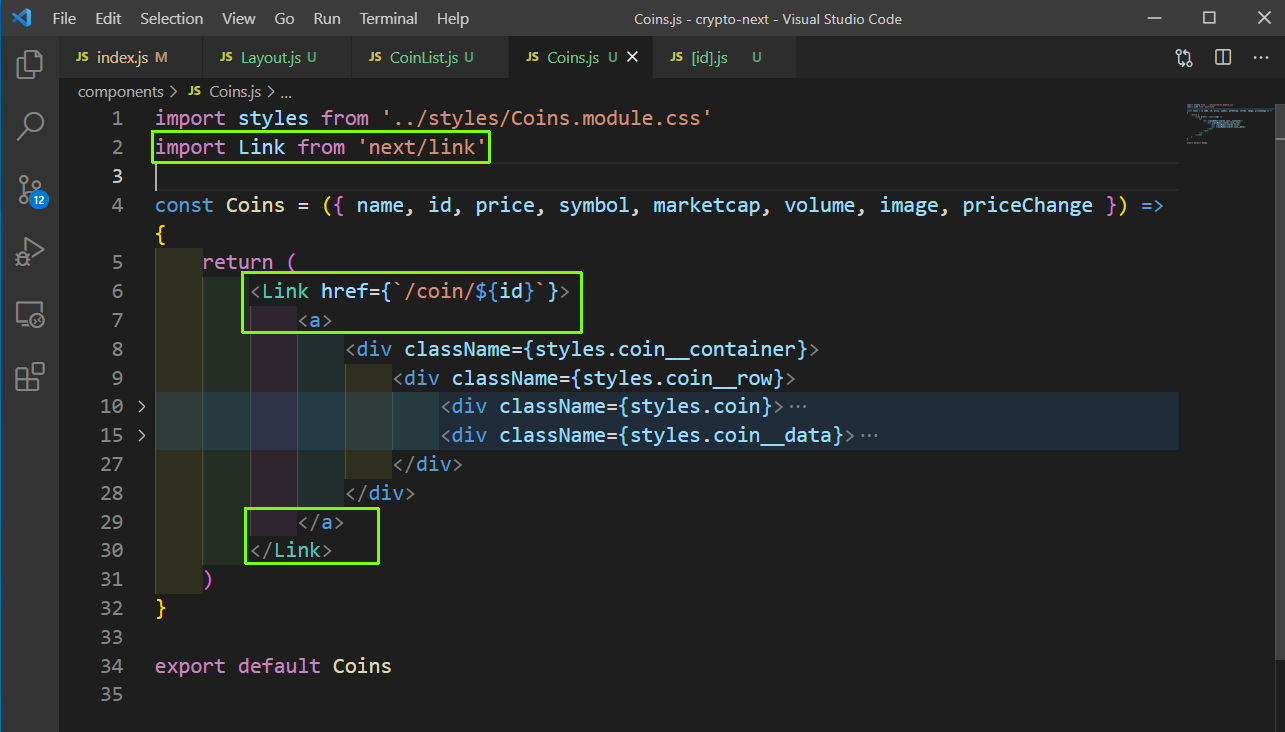Click the breadcrumb ellipsis segment

point(285,91)
